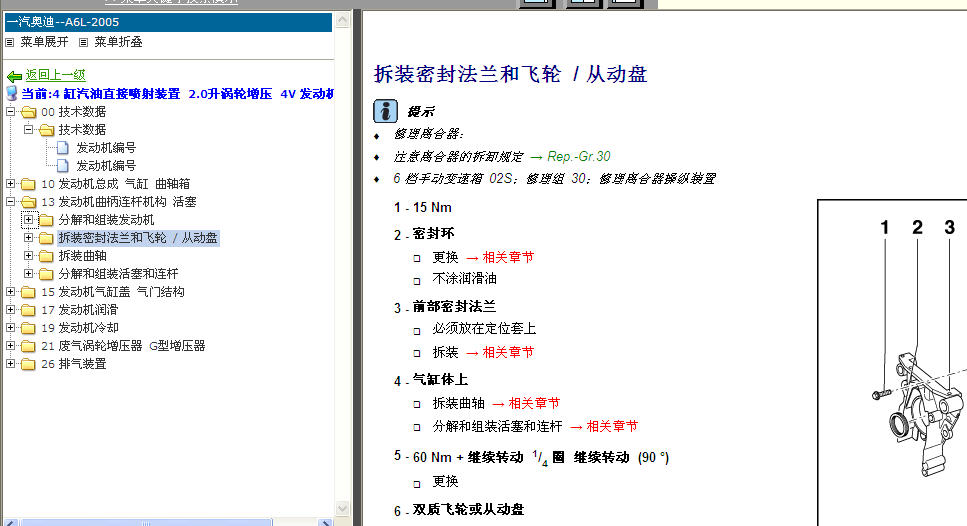Expand the 拆装密封法兰和飞轮 node
Image resolution: width=967 pixels, height=526 pixels.
coord(28,237)
